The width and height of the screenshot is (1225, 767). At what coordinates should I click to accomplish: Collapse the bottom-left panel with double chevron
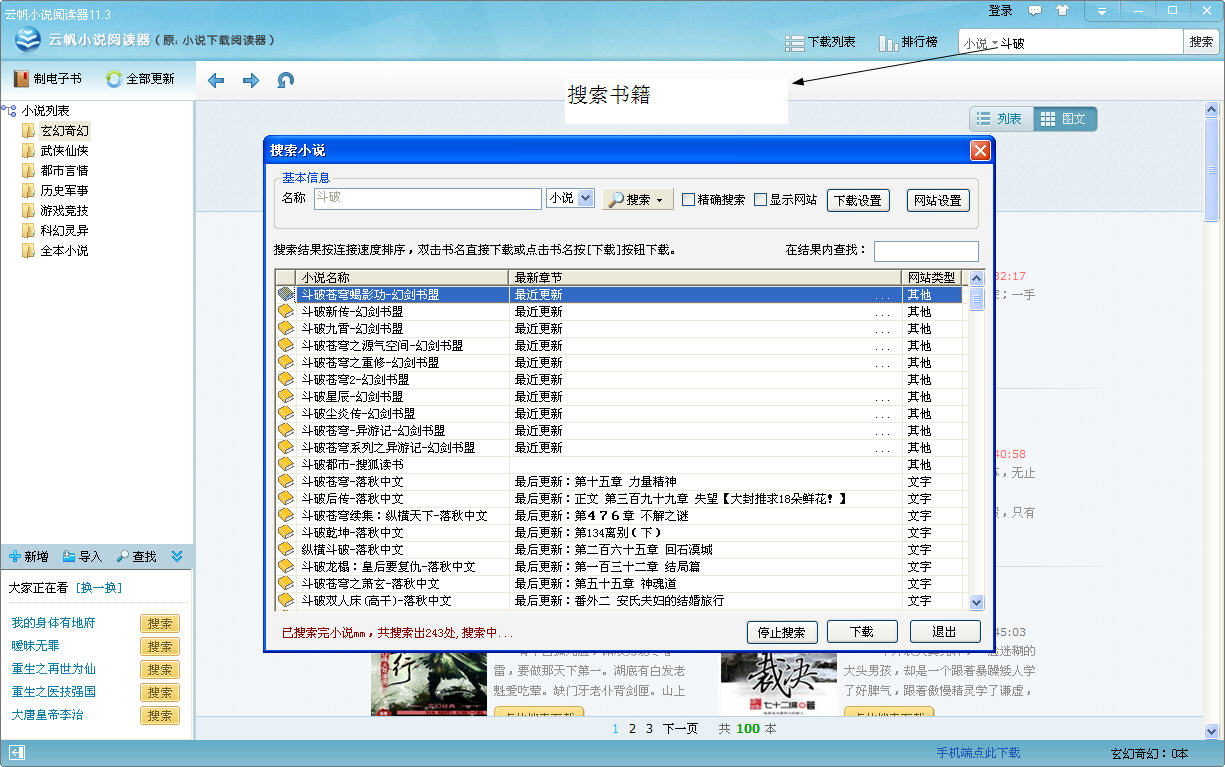click(177, 556)
